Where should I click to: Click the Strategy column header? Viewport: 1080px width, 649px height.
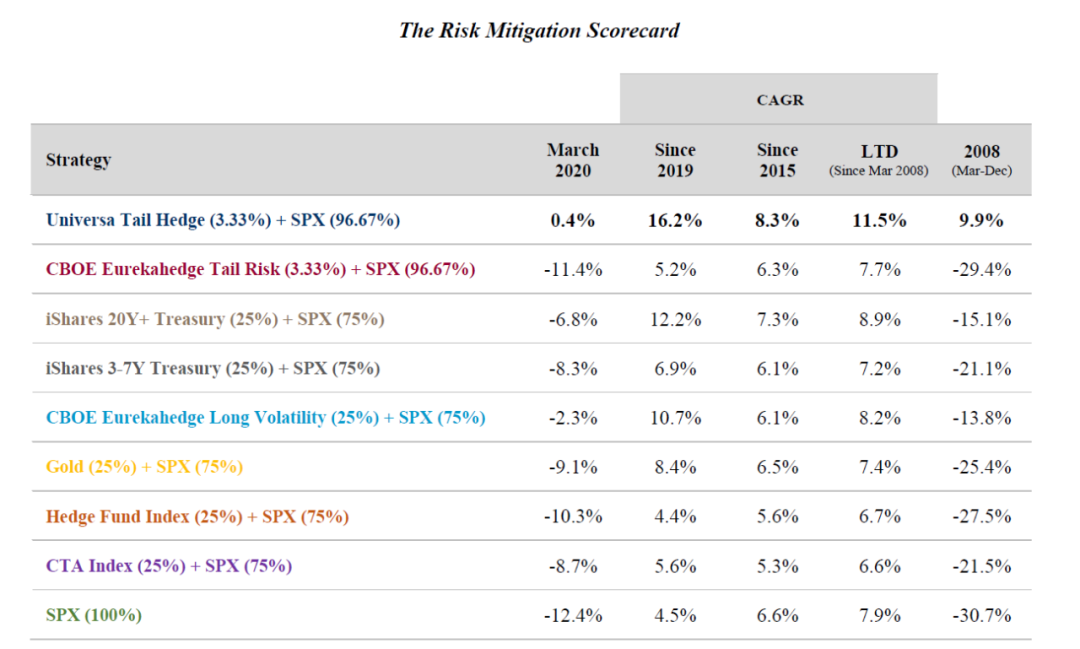pyautogui.click(x=78, y=160)
